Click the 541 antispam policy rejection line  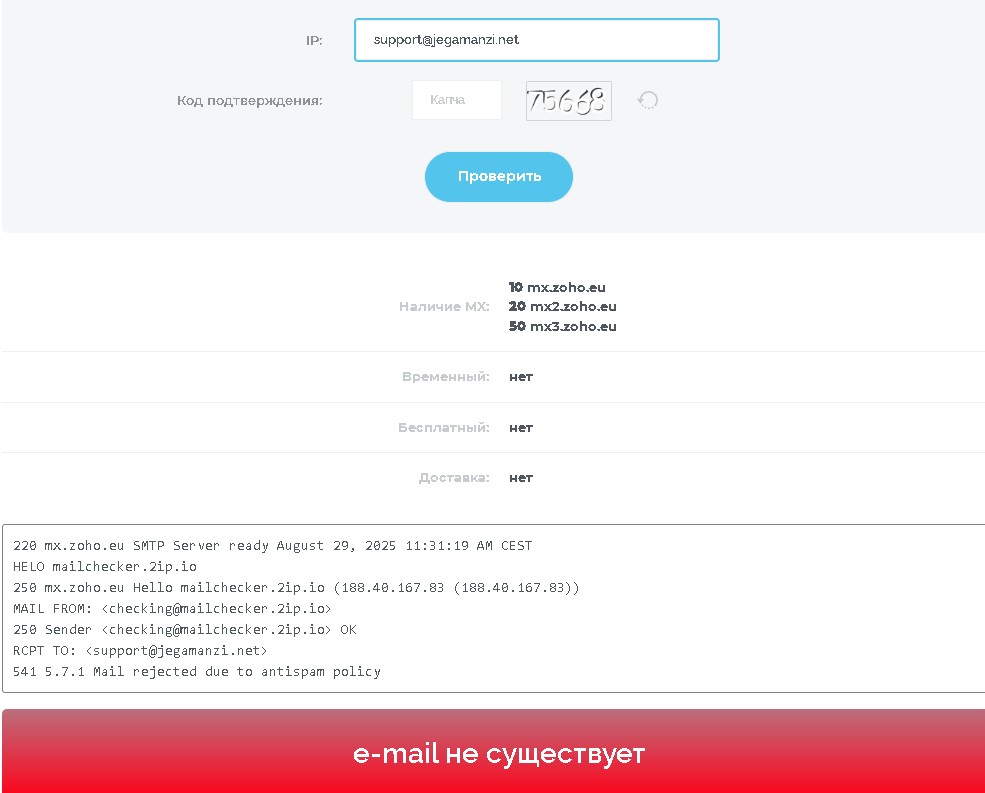click(197, 672)
